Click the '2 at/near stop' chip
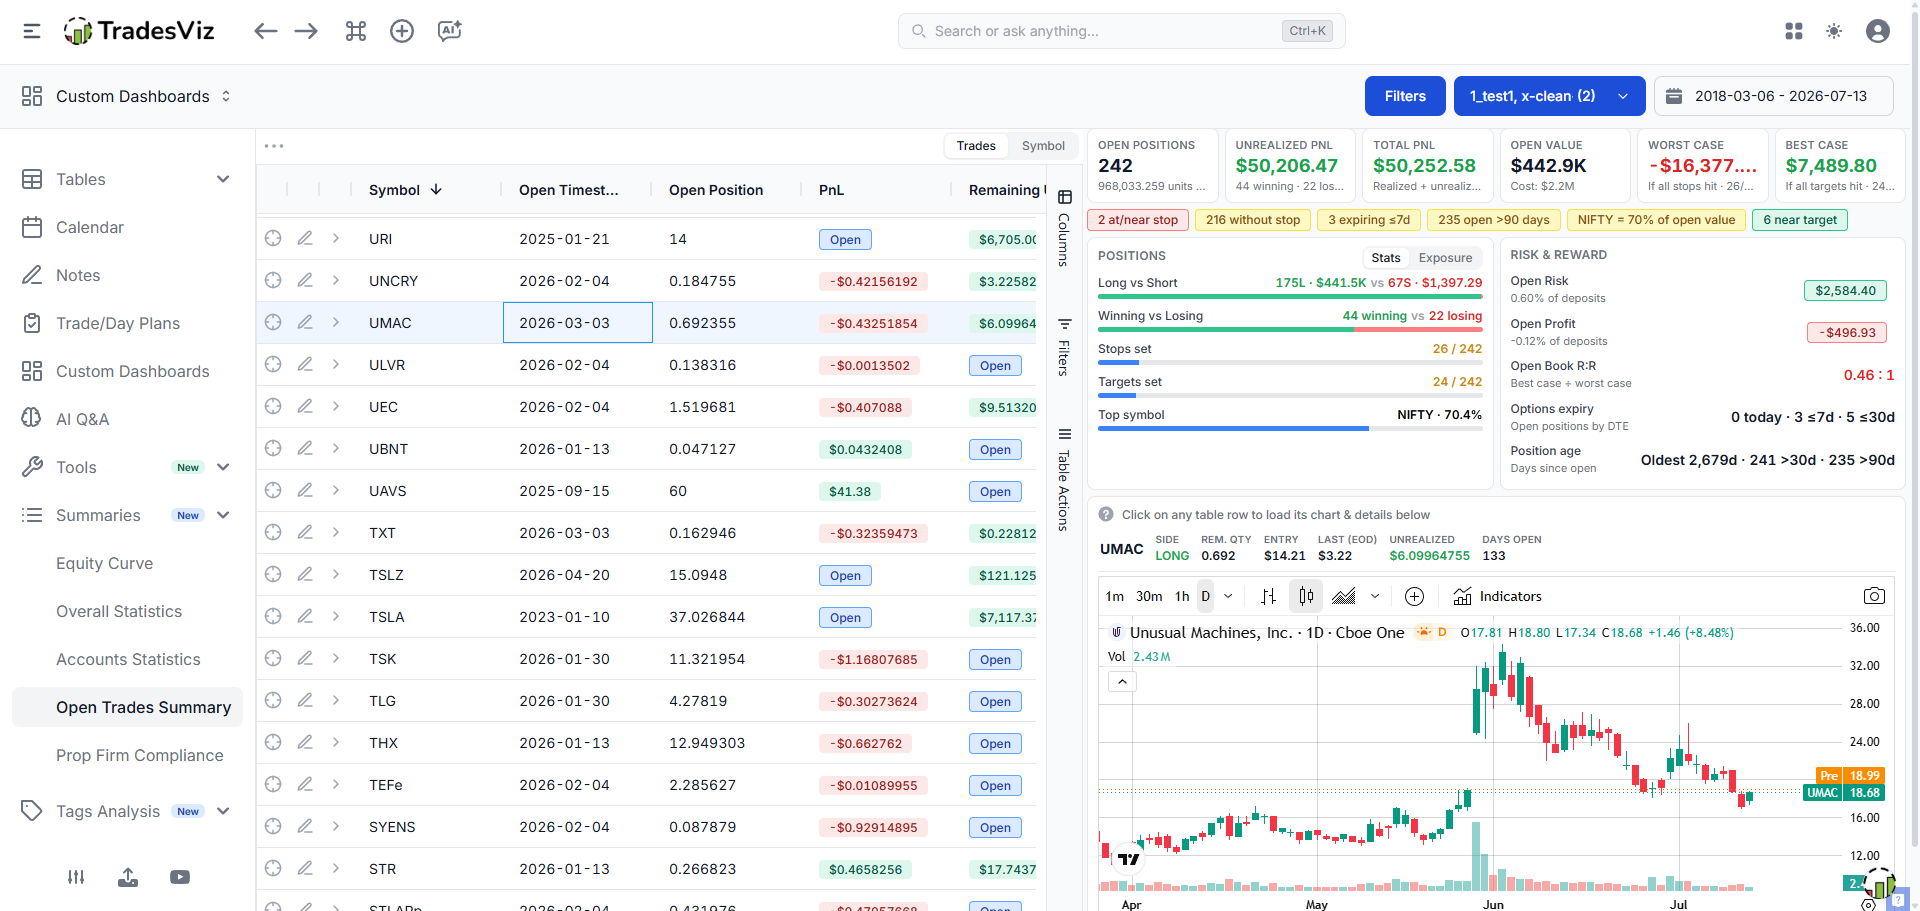1920x911 pixels. pos(1138,220)
